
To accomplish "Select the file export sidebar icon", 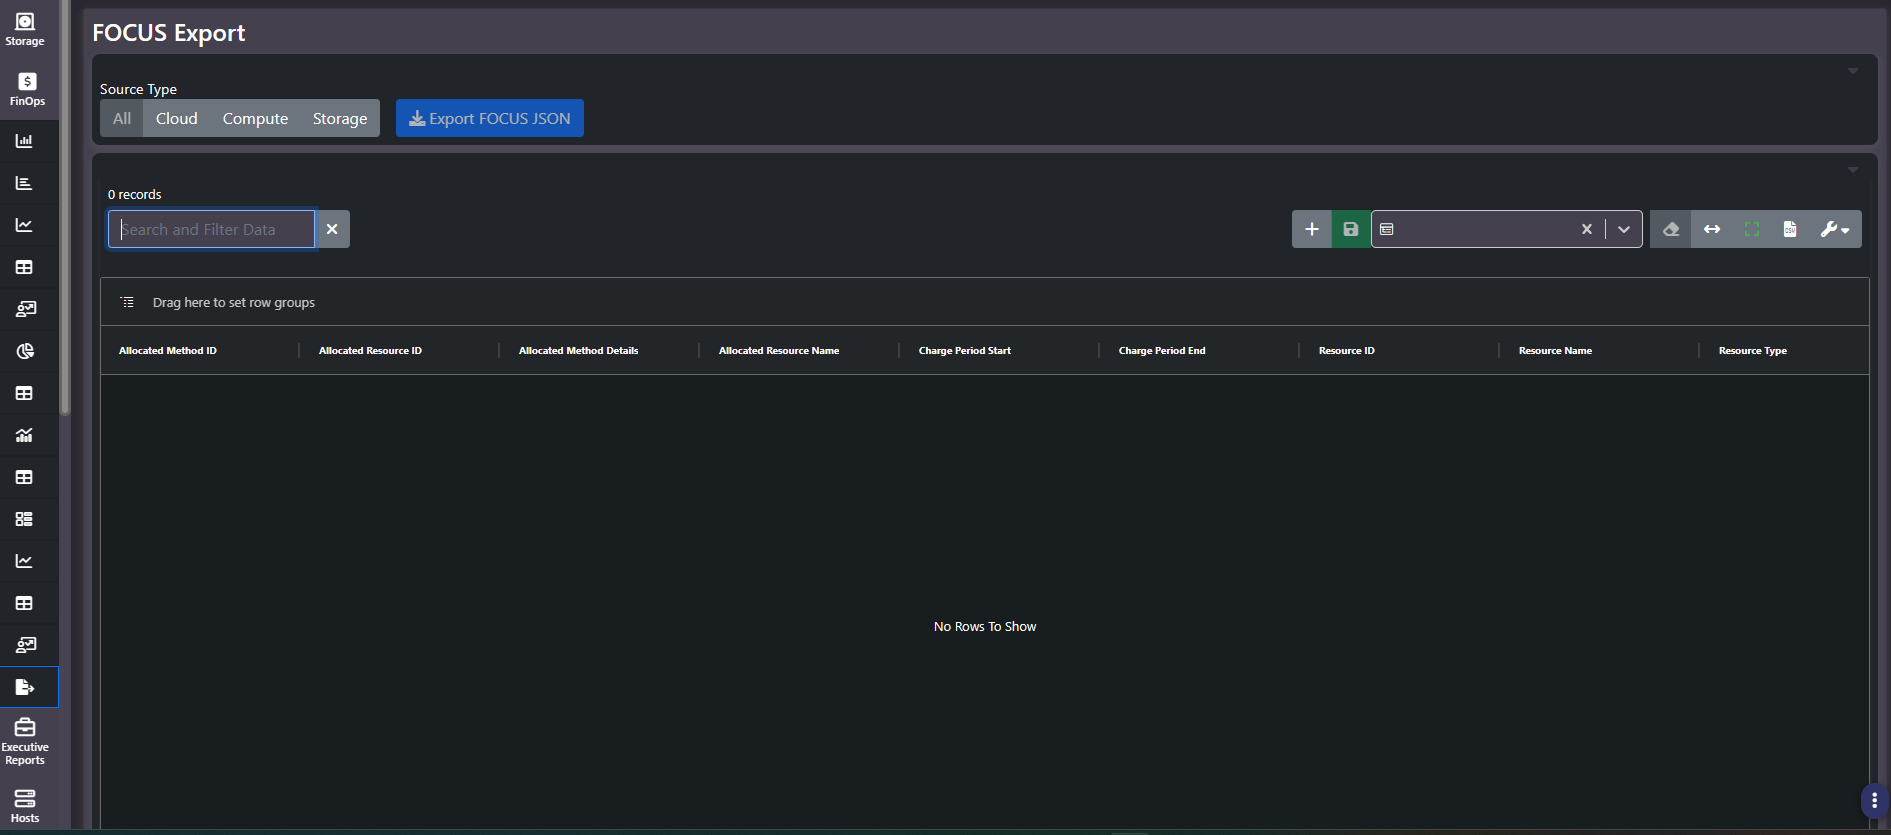I will 25,687.
